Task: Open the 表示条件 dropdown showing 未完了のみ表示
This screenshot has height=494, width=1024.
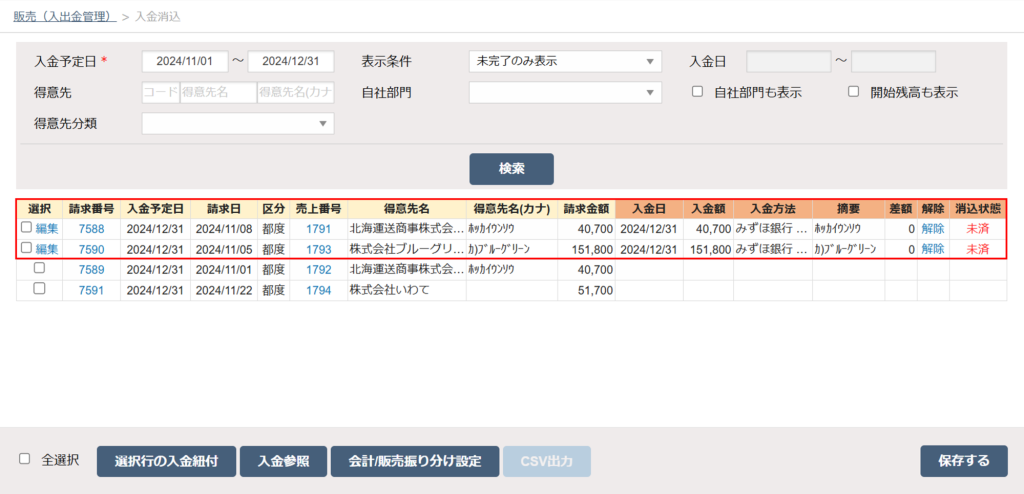Action: (565, 61)
